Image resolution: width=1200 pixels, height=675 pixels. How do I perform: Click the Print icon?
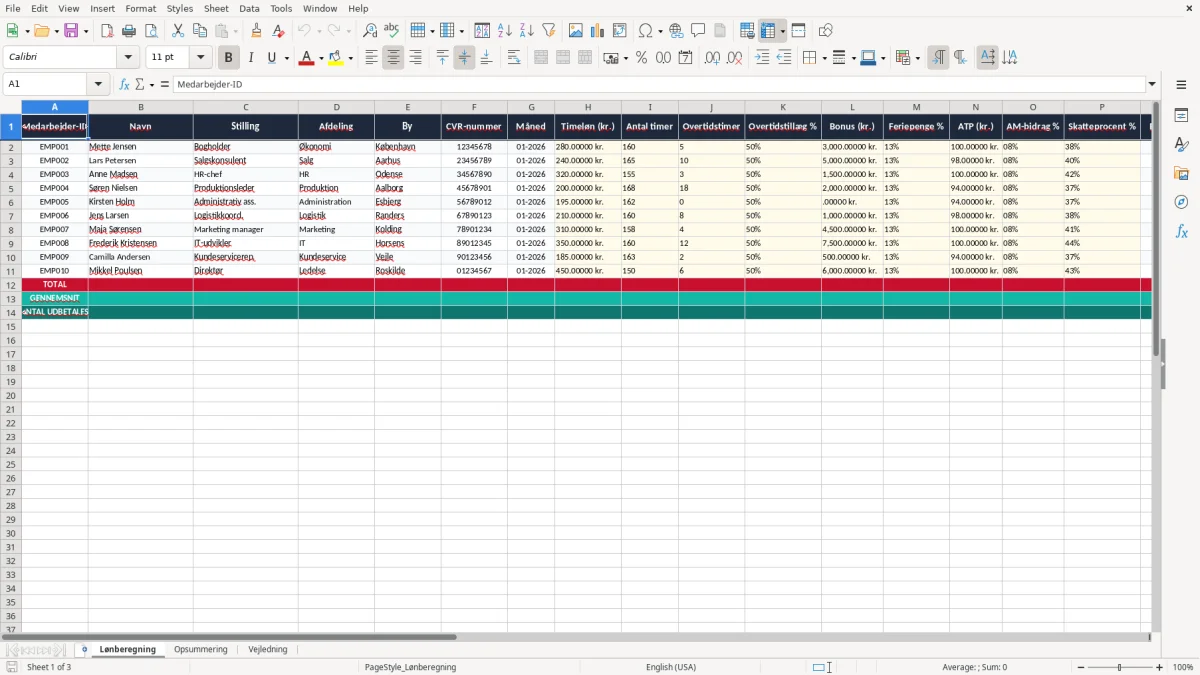[129, 31]
